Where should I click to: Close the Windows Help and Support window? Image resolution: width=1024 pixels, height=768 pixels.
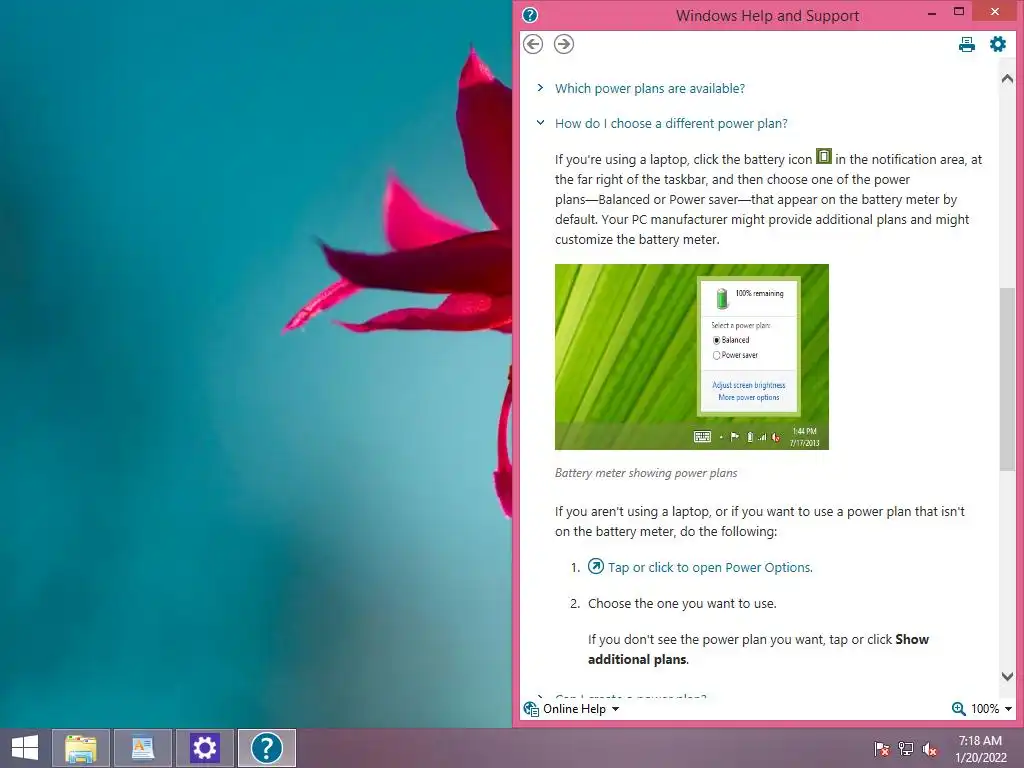(995, 11)
